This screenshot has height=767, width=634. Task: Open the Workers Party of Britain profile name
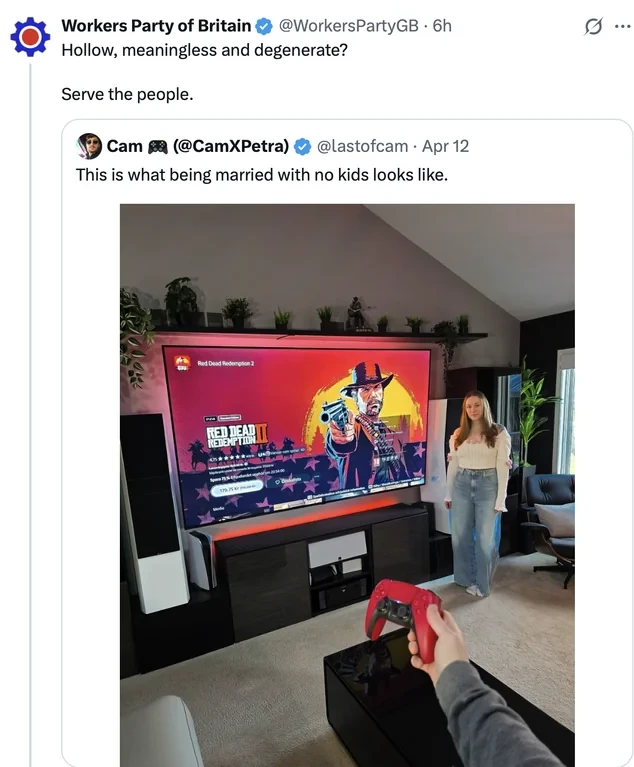[x=156, y=25]
